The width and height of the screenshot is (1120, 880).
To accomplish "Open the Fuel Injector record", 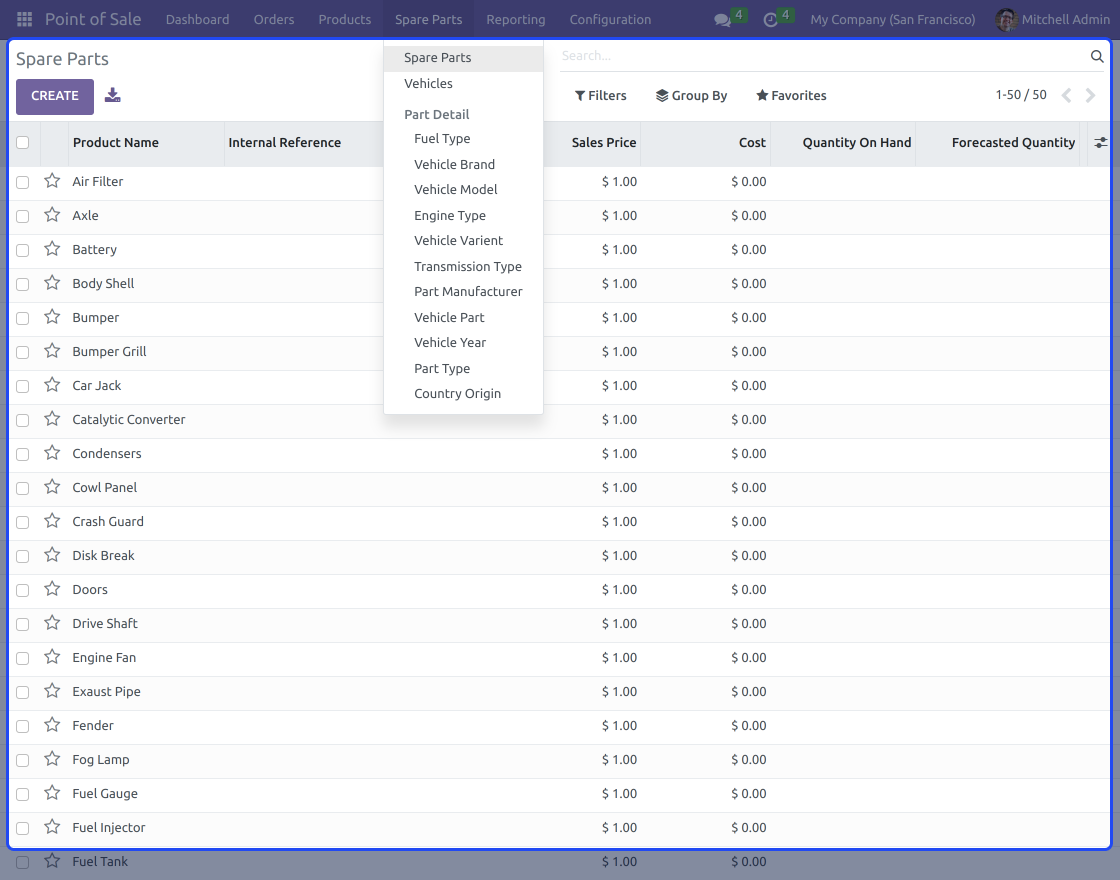I will [109, 827].
